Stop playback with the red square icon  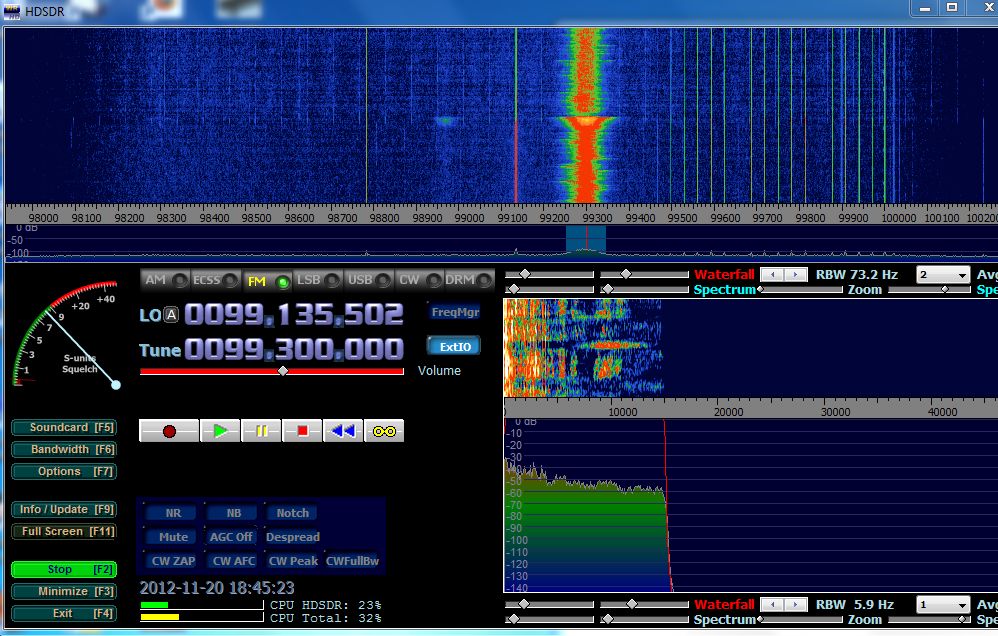[302, 431]
